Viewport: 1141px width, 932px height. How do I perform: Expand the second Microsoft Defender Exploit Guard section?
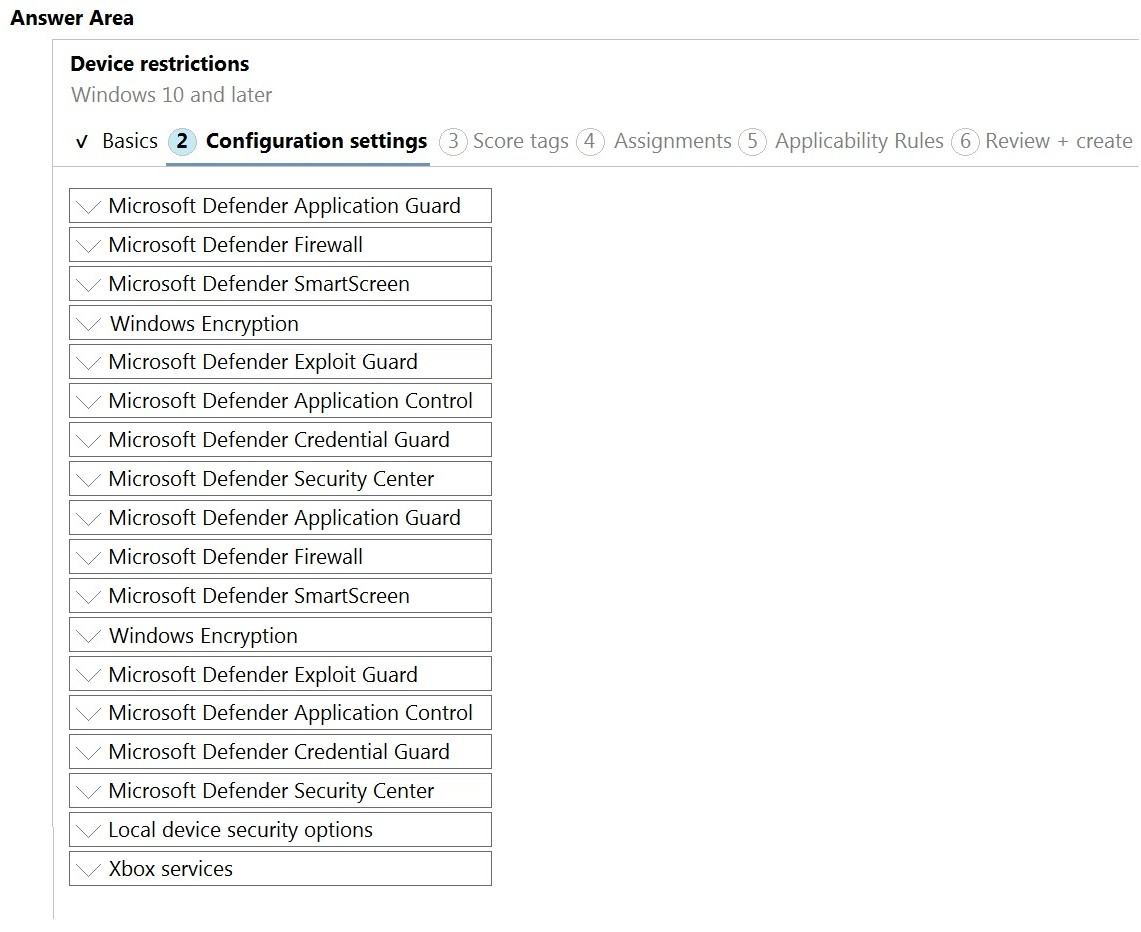[280, 674]
